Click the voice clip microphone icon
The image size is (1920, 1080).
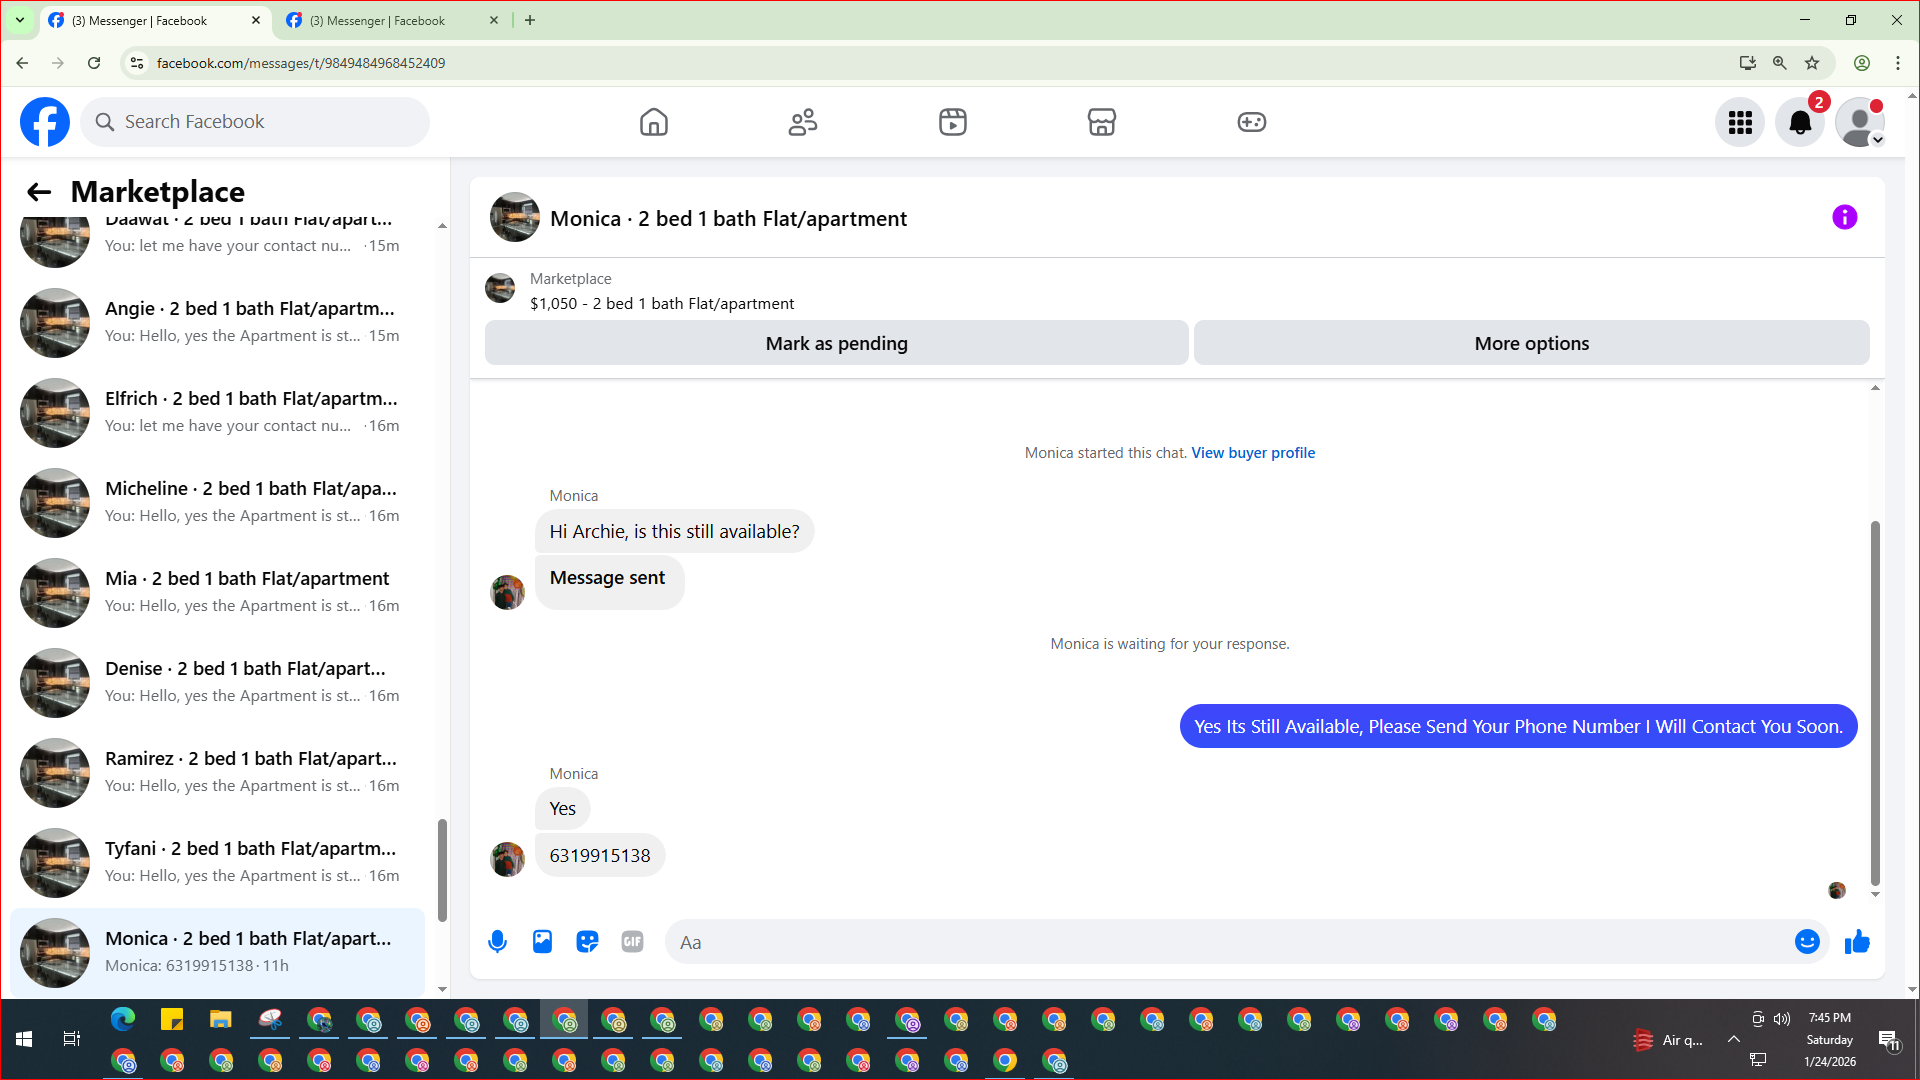(x=497, y=942)
